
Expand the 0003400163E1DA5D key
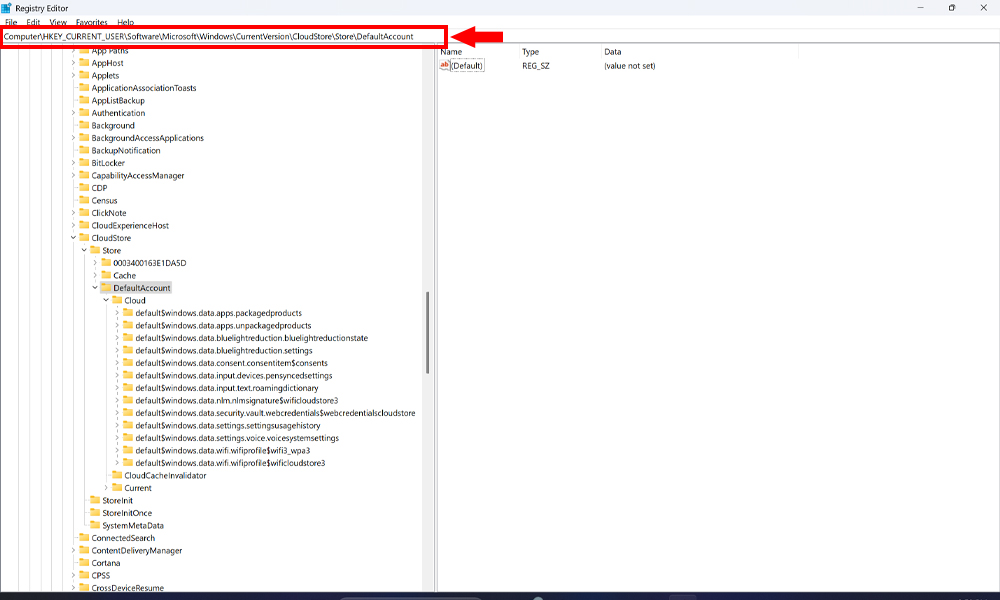[x=95, y=263]
